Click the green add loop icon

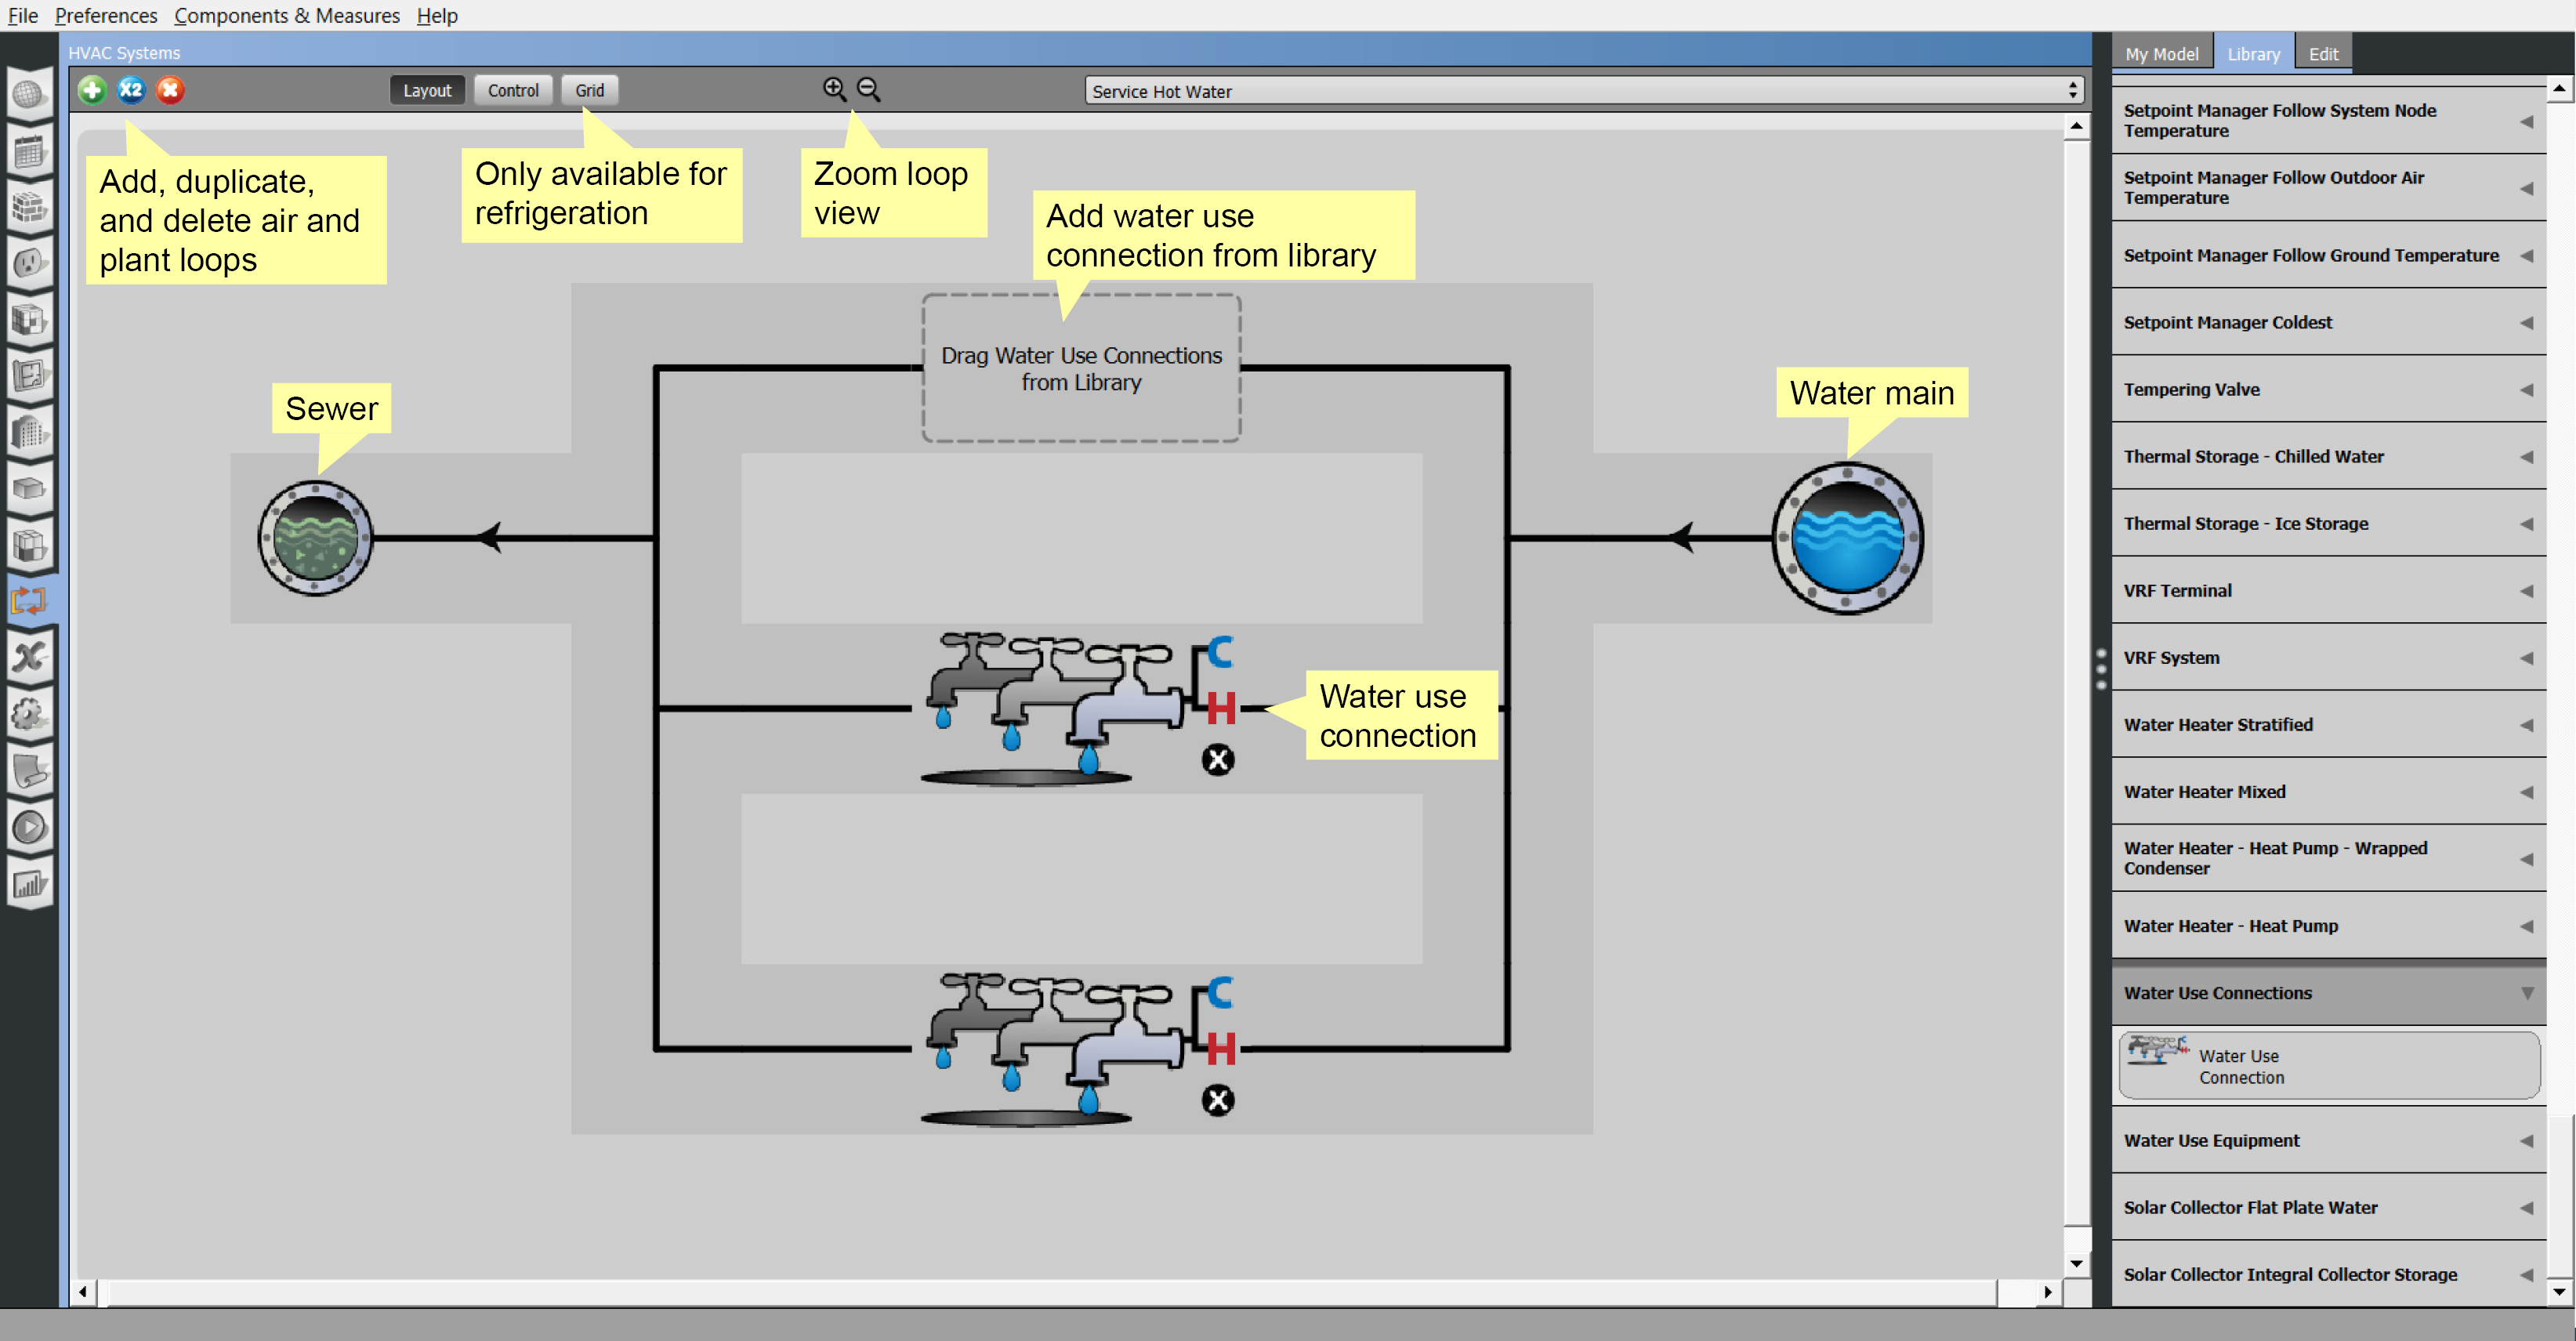92,90
